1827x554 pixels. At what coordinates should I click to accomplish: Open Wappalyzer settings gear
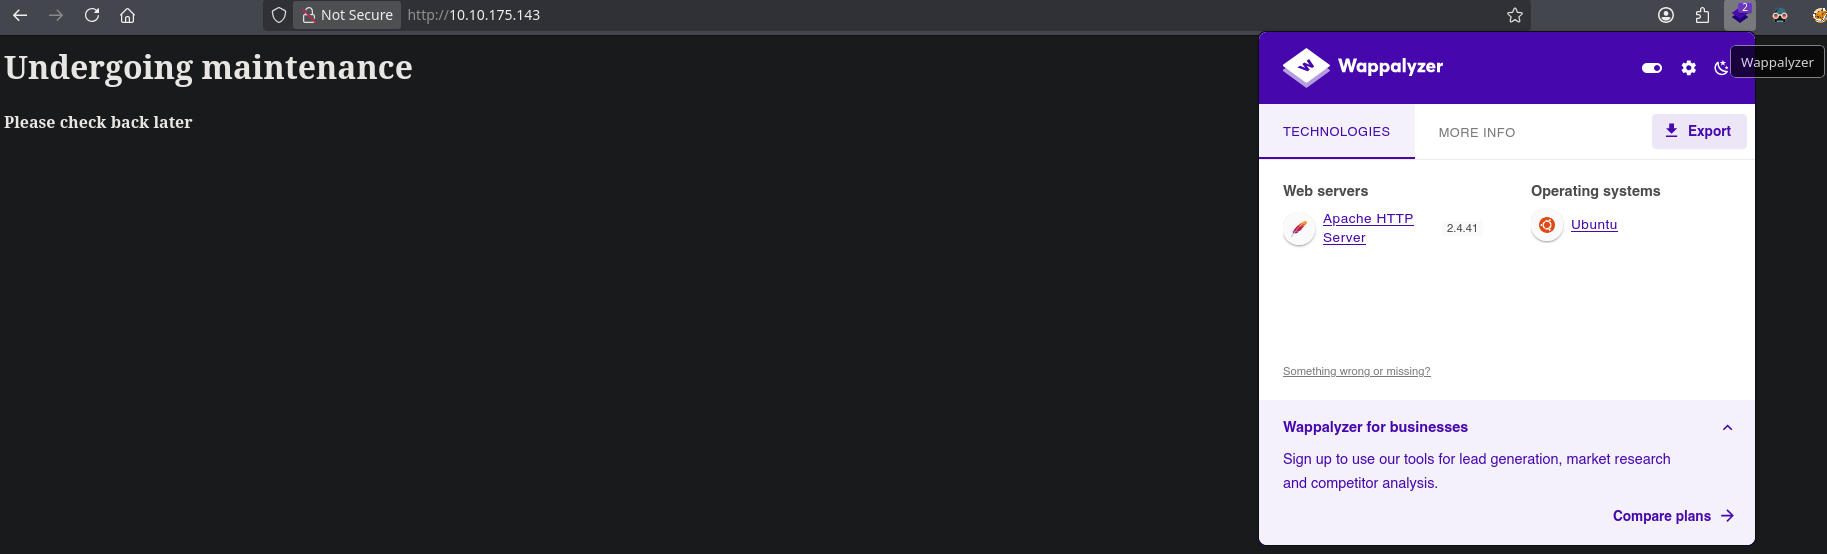coord(1689,68)
